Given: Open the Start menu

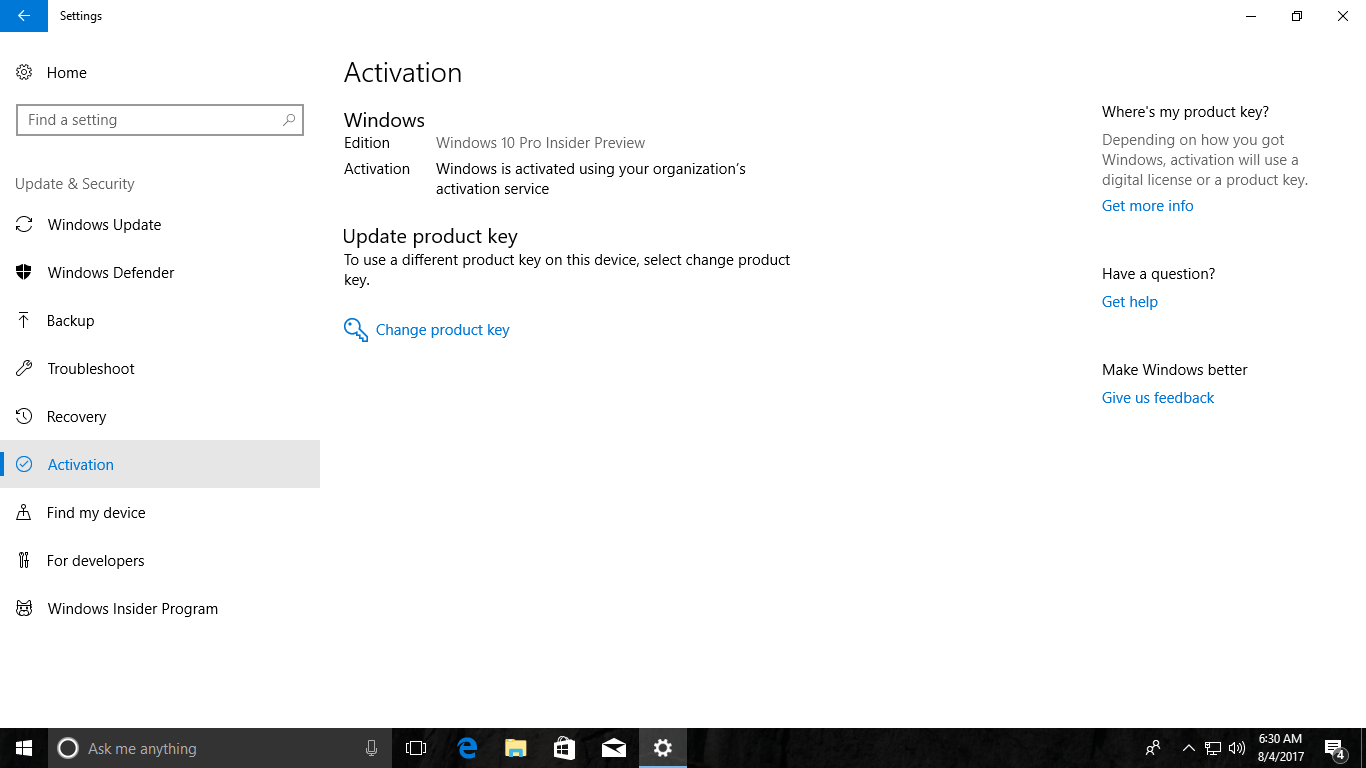Looking at the screenshot, I should (x=24, y=748).
